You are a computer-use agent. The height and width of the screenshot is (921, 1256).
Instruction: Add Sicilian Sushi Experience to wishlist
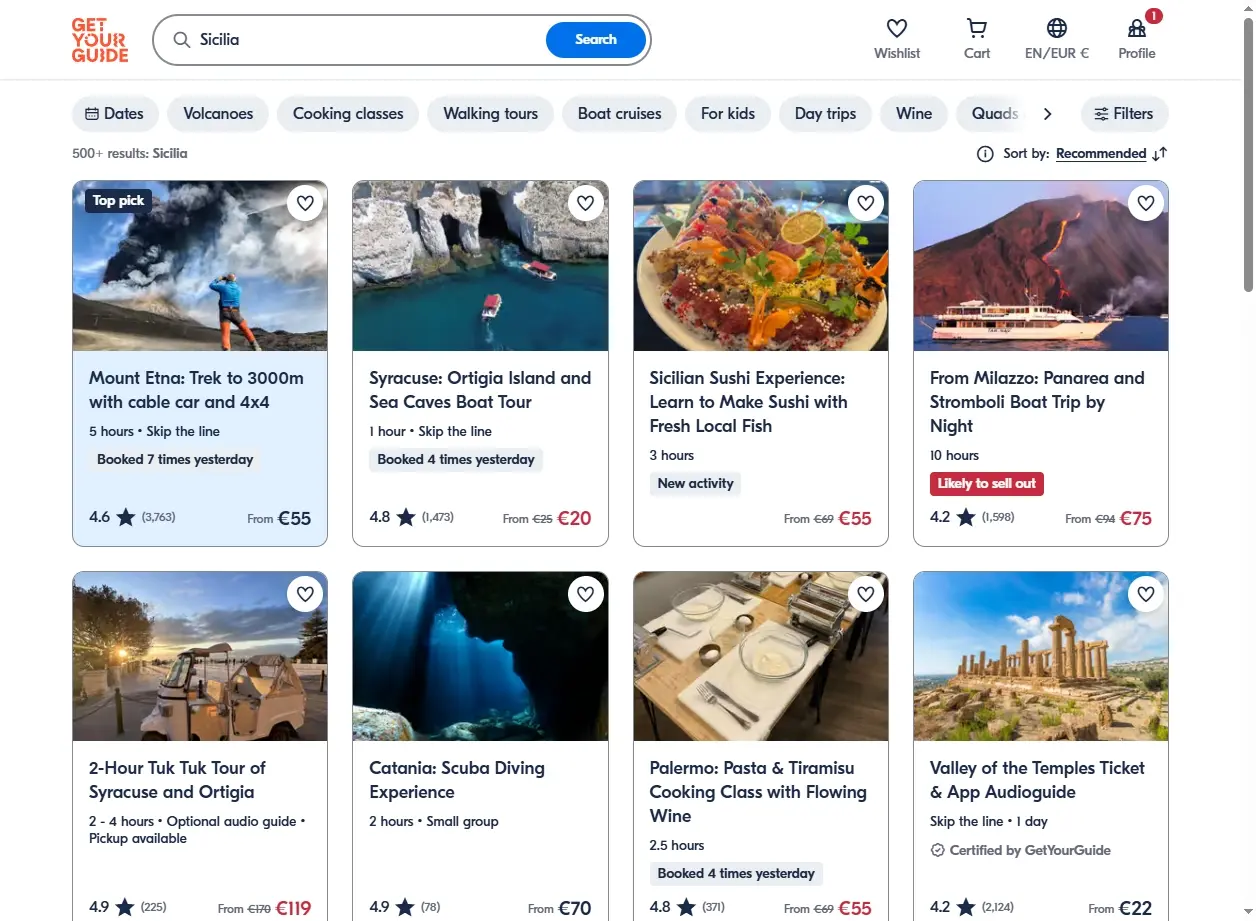click(866, 203)
